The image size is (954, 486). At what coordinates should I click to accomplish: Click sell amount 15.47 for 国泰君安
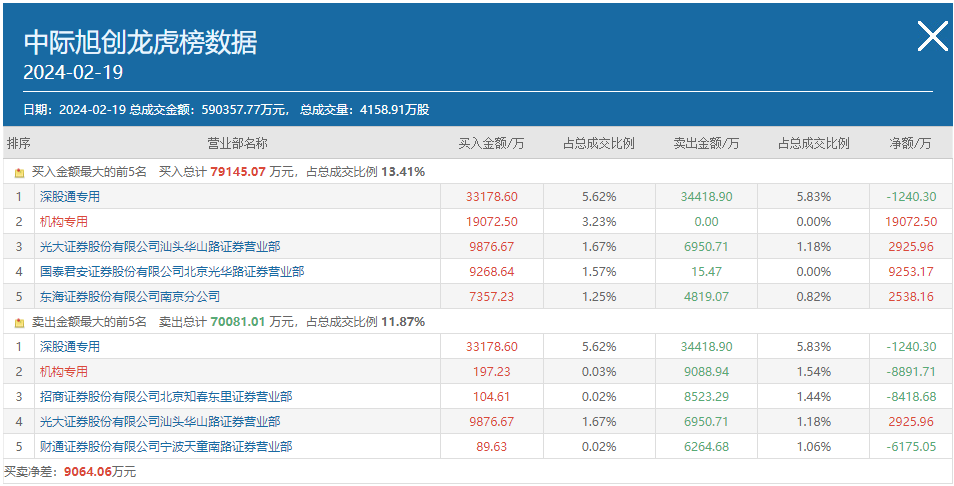point(706,271)
